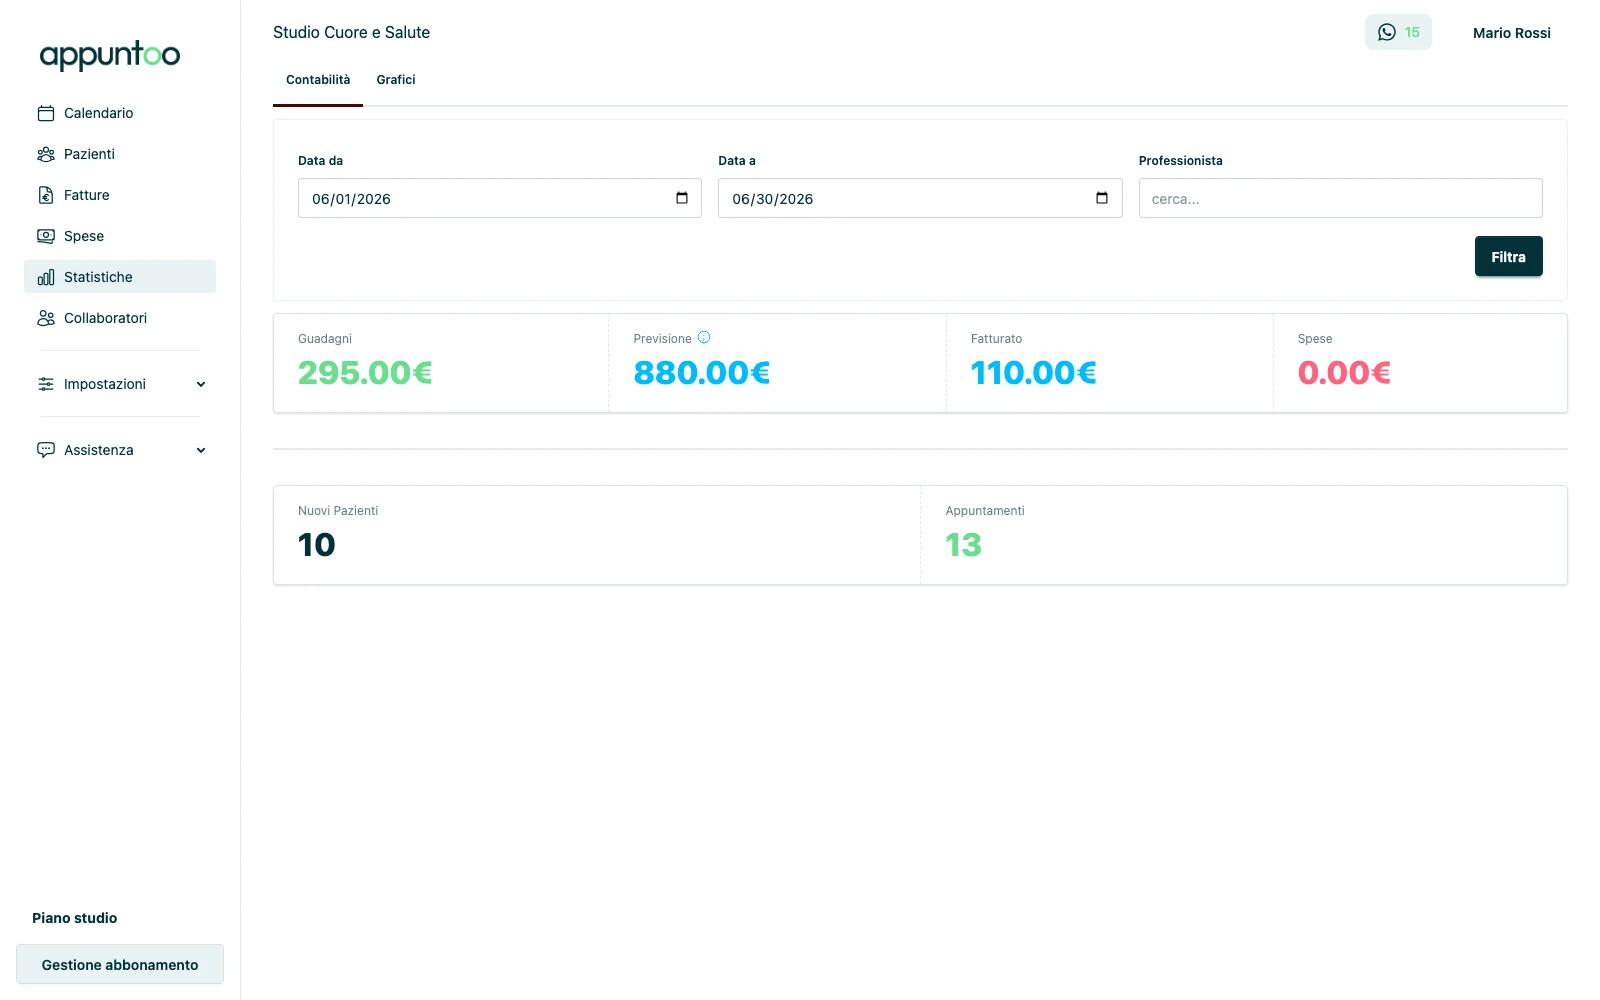Switch to the Grafici tab
The width and height of the screenshot is (1600, 1000).
396,80
